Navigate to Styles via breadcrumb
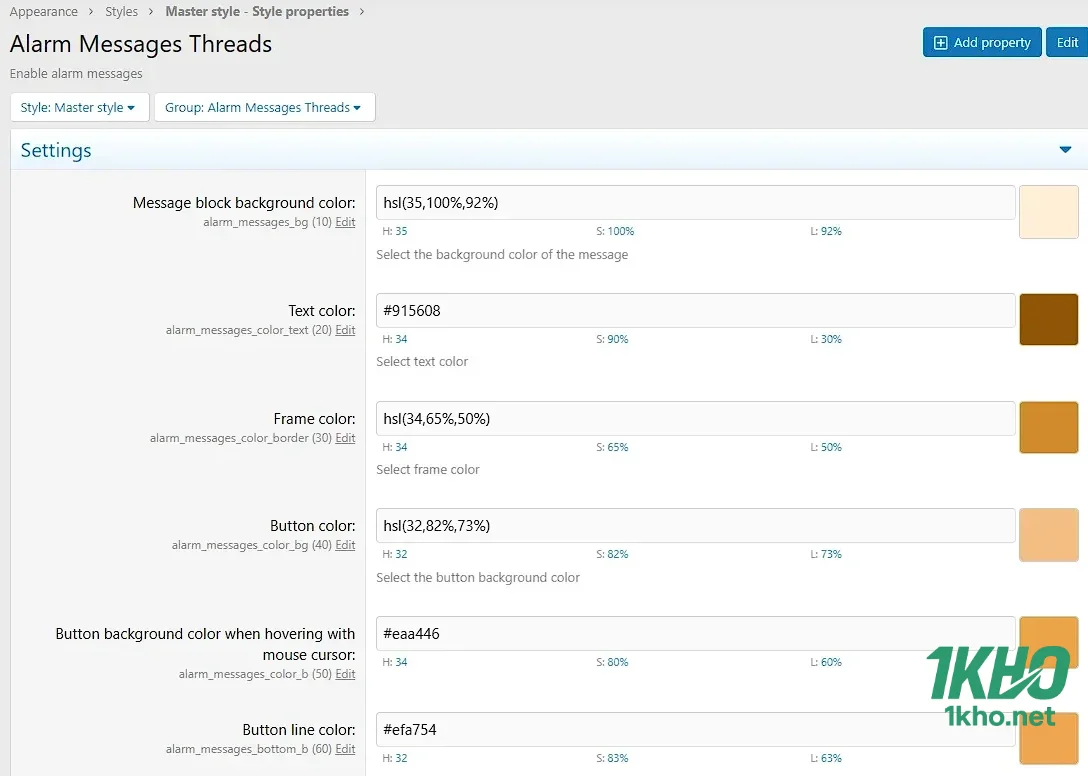Screen dimensions: 1088x776 click(x=121, y=11)
